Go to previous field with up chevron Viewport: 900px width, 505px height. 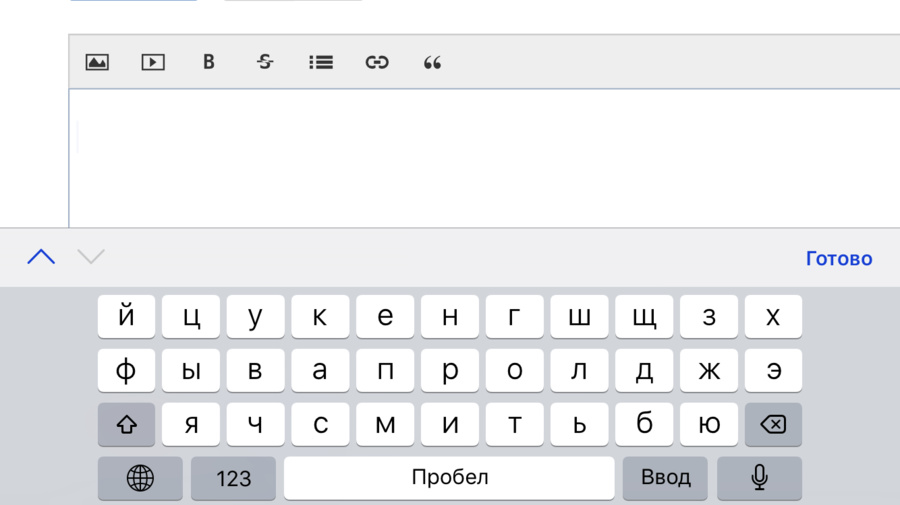[41, 257]
